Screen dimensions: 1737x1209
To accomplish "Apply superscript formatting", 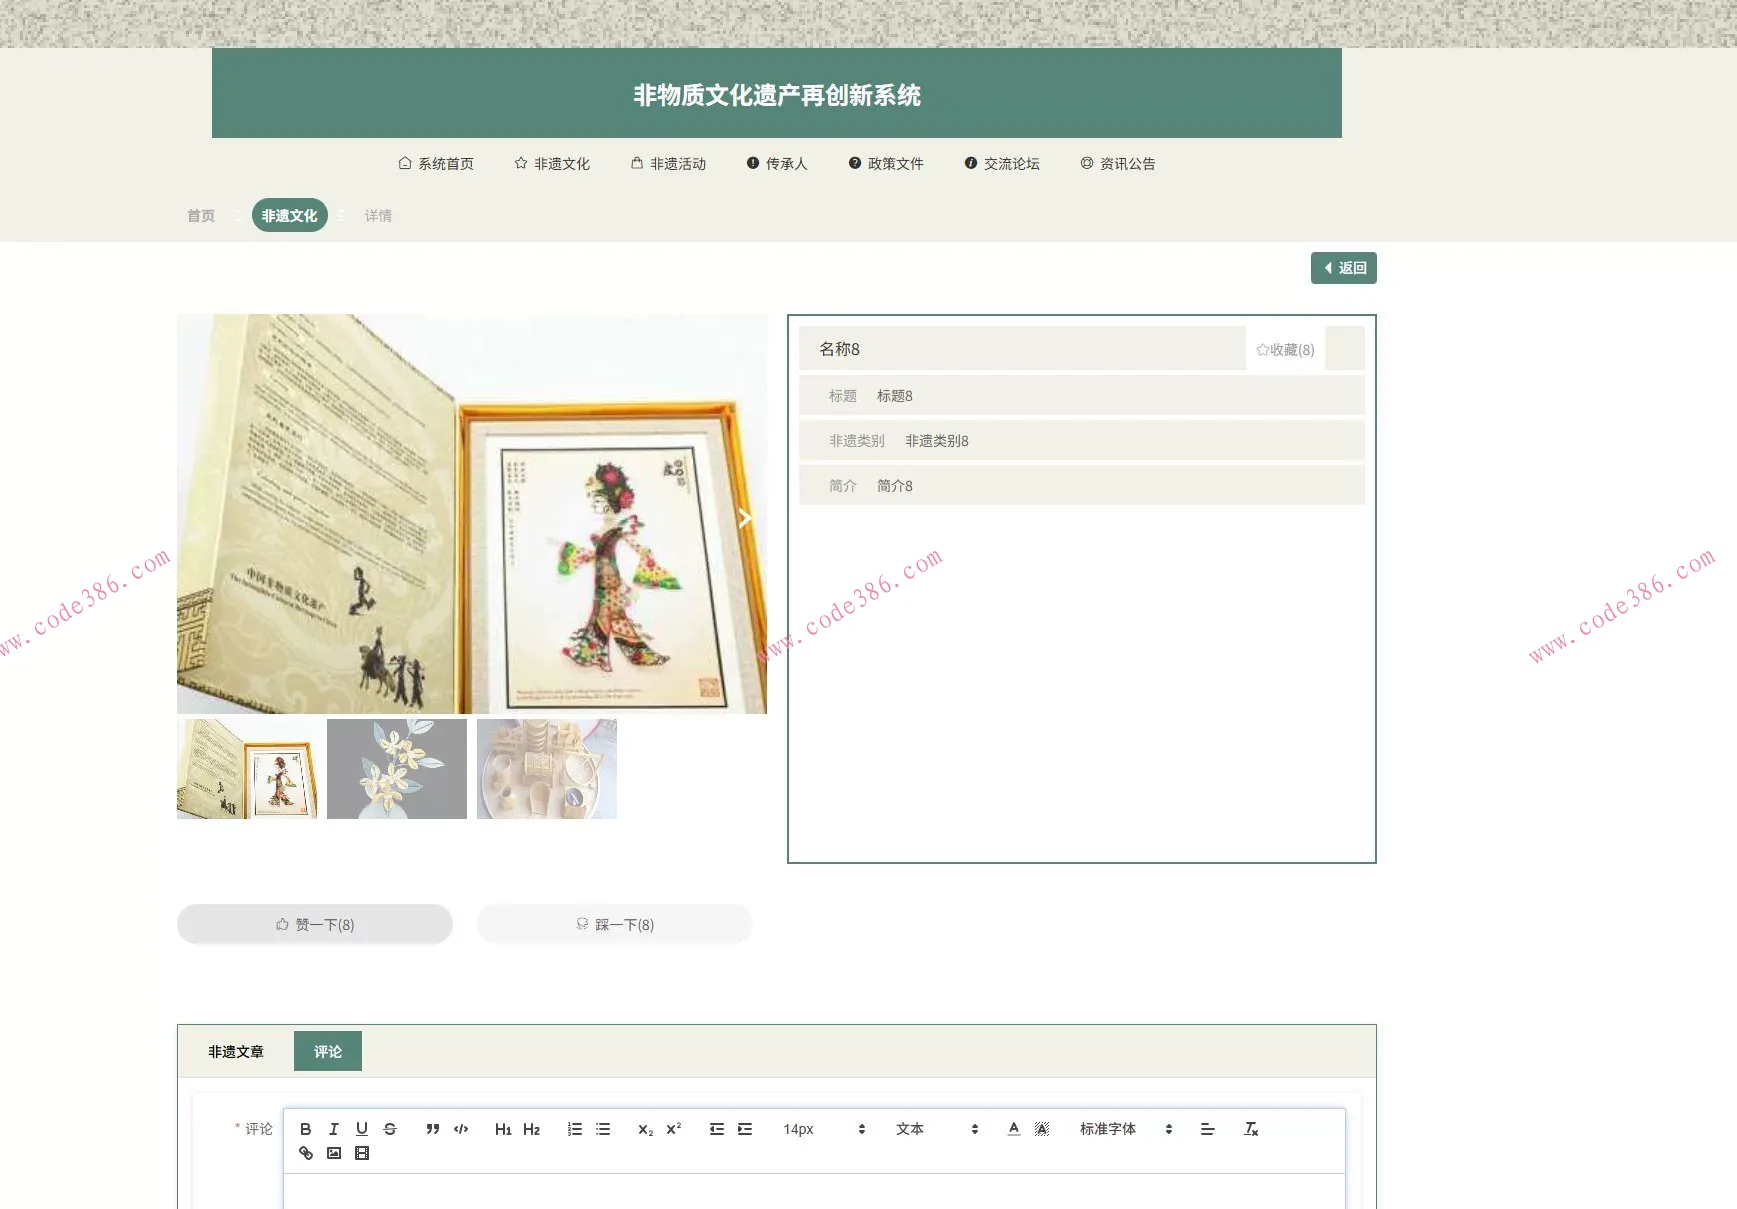I will pos(673,1128).
